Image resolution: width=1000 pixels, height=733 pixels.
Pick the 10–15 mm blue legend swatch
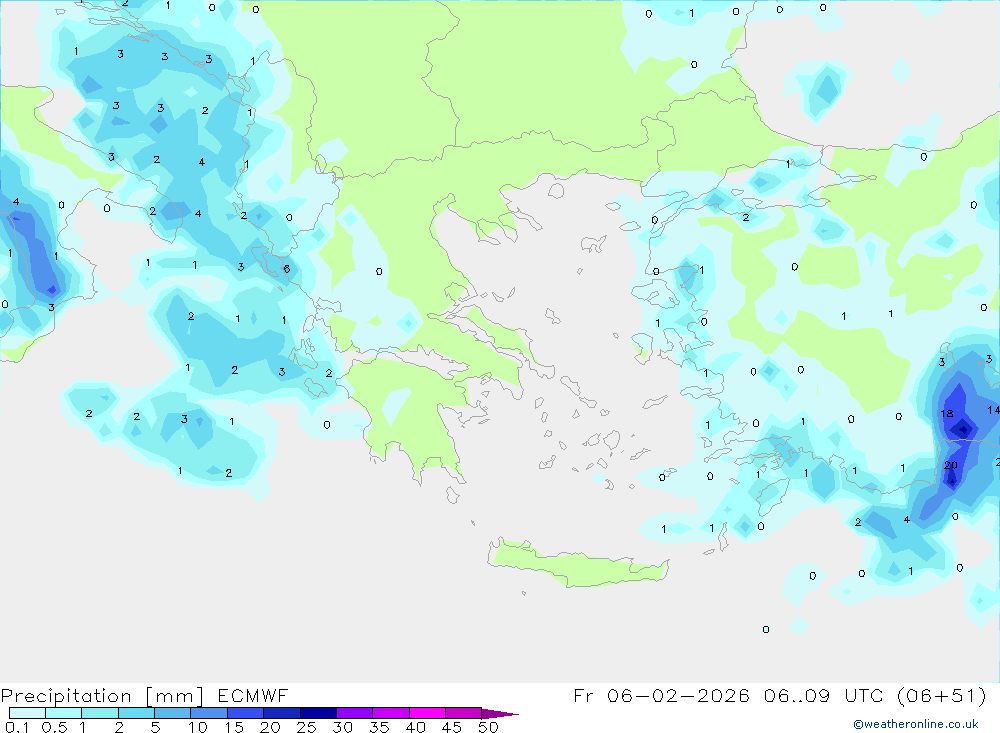[209, 713]
